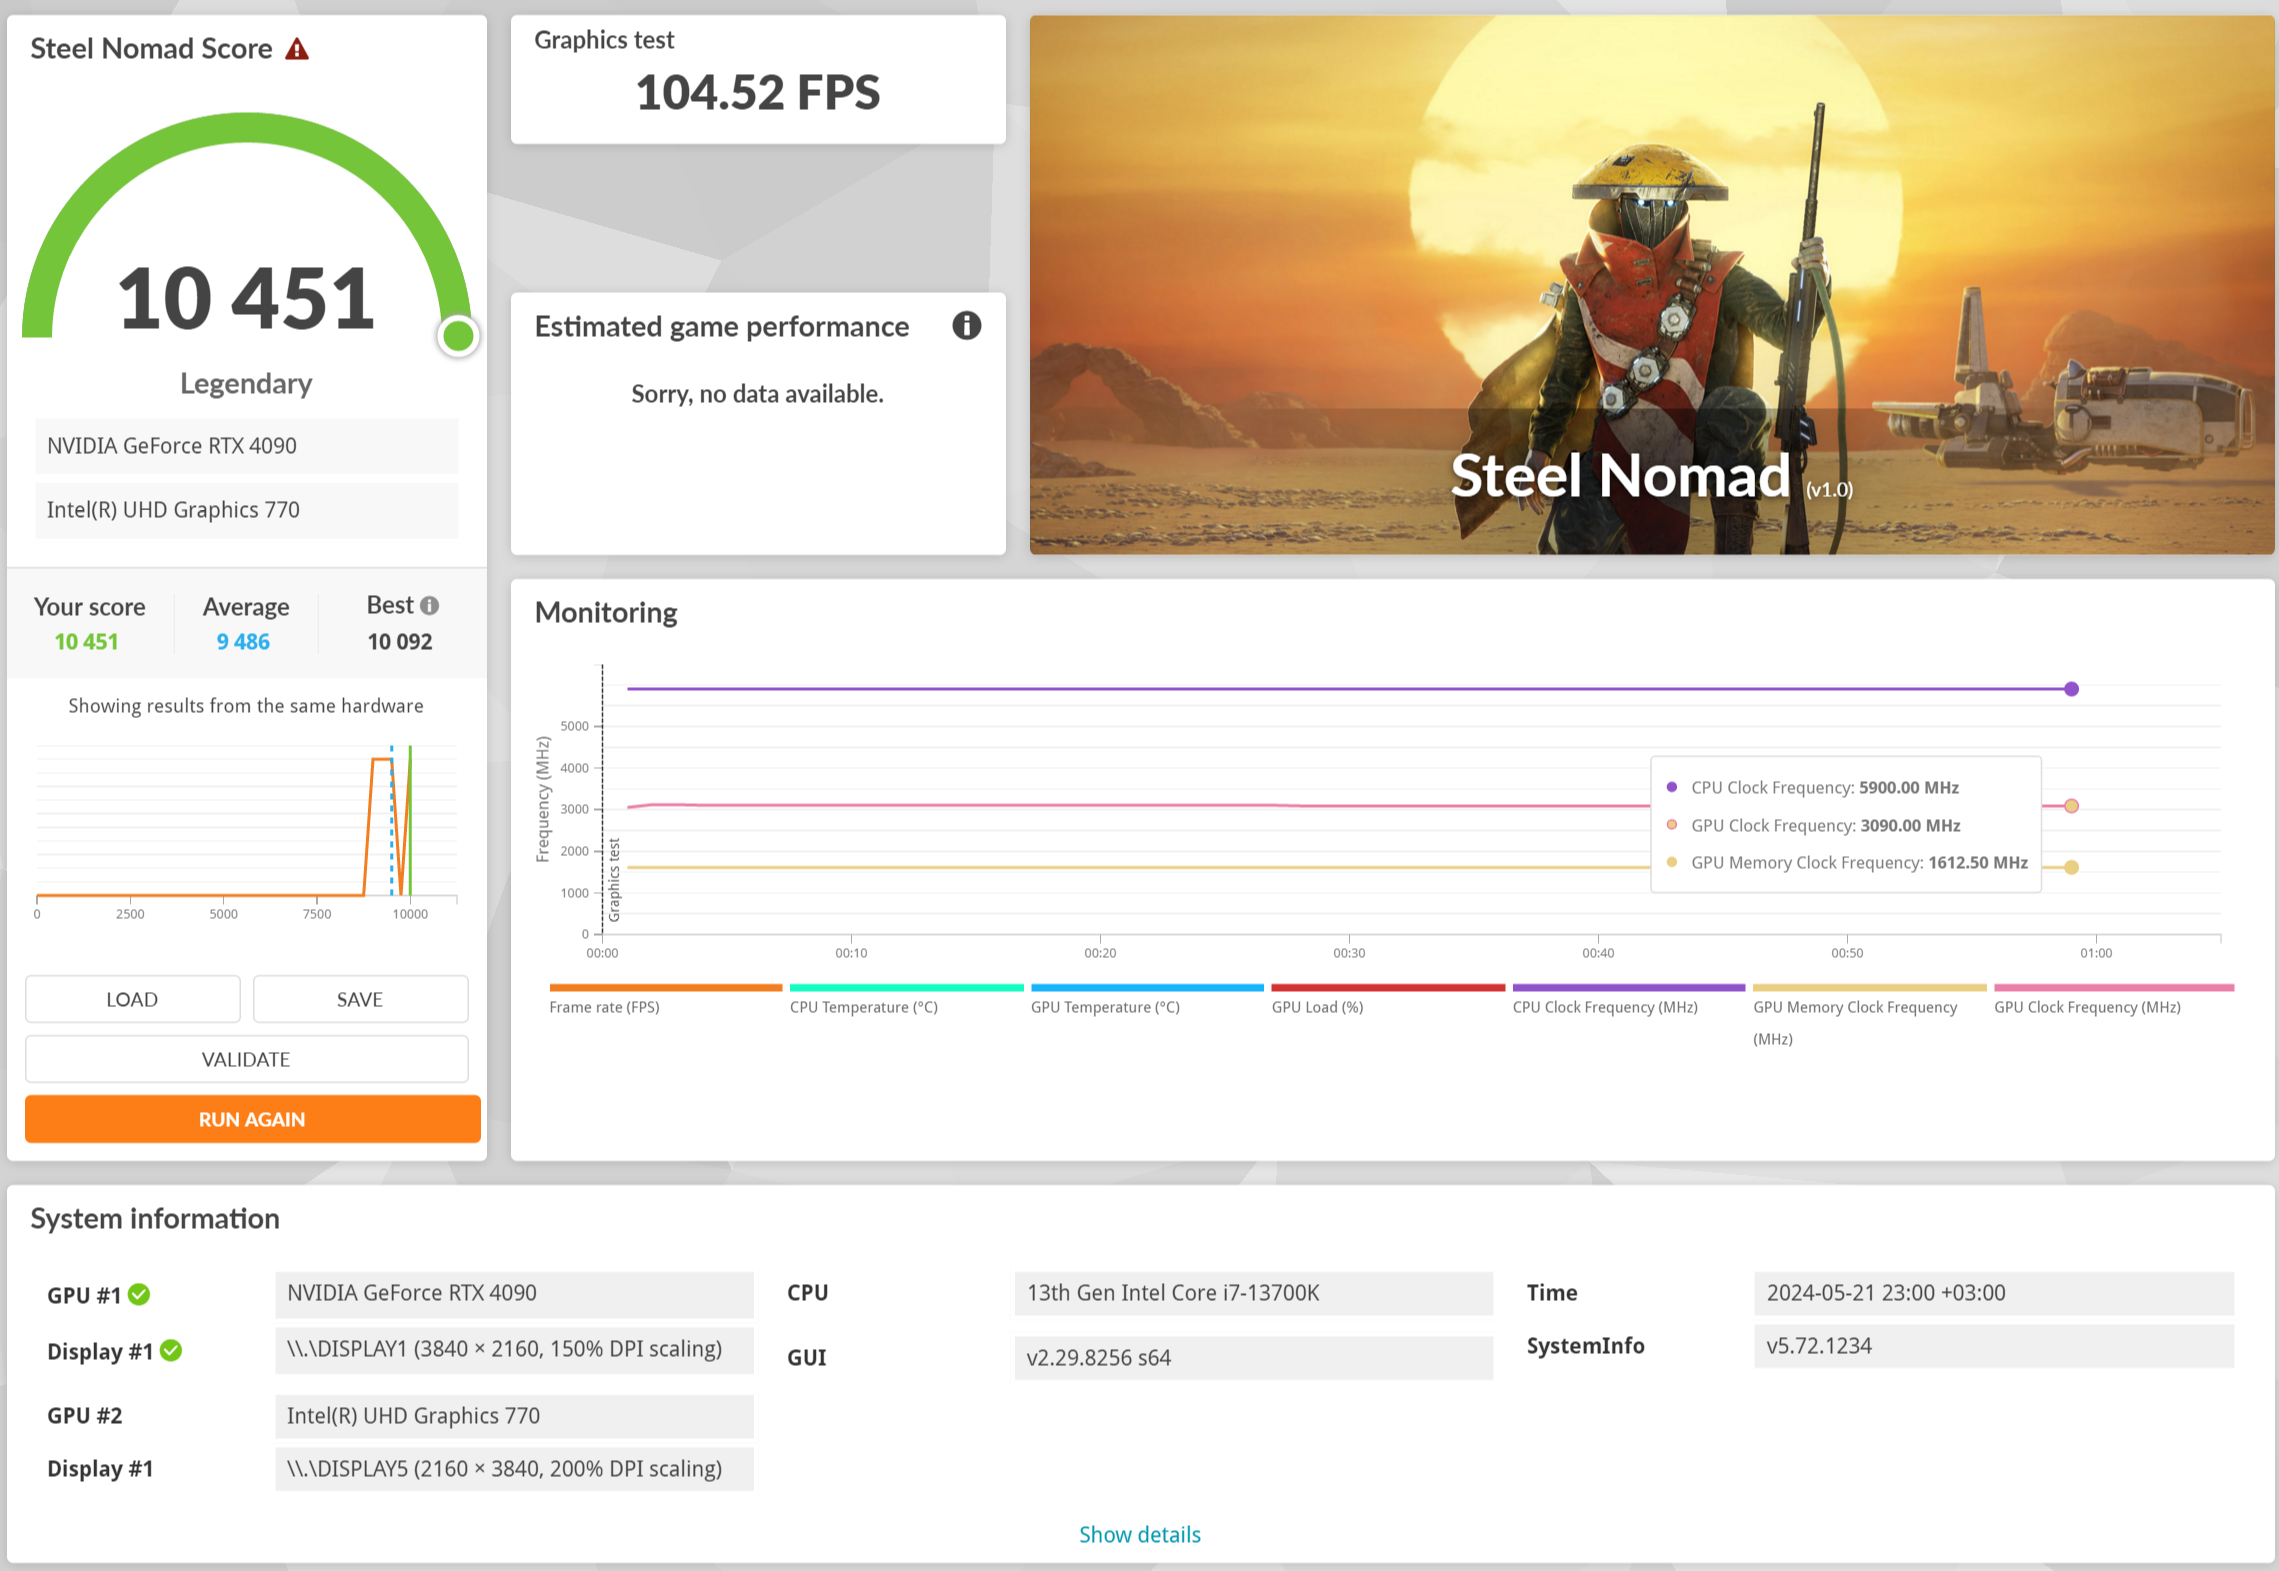Toggle the GPU Temperature legend series
The image size is (2279, 1571).
tap(1105, 1007)
